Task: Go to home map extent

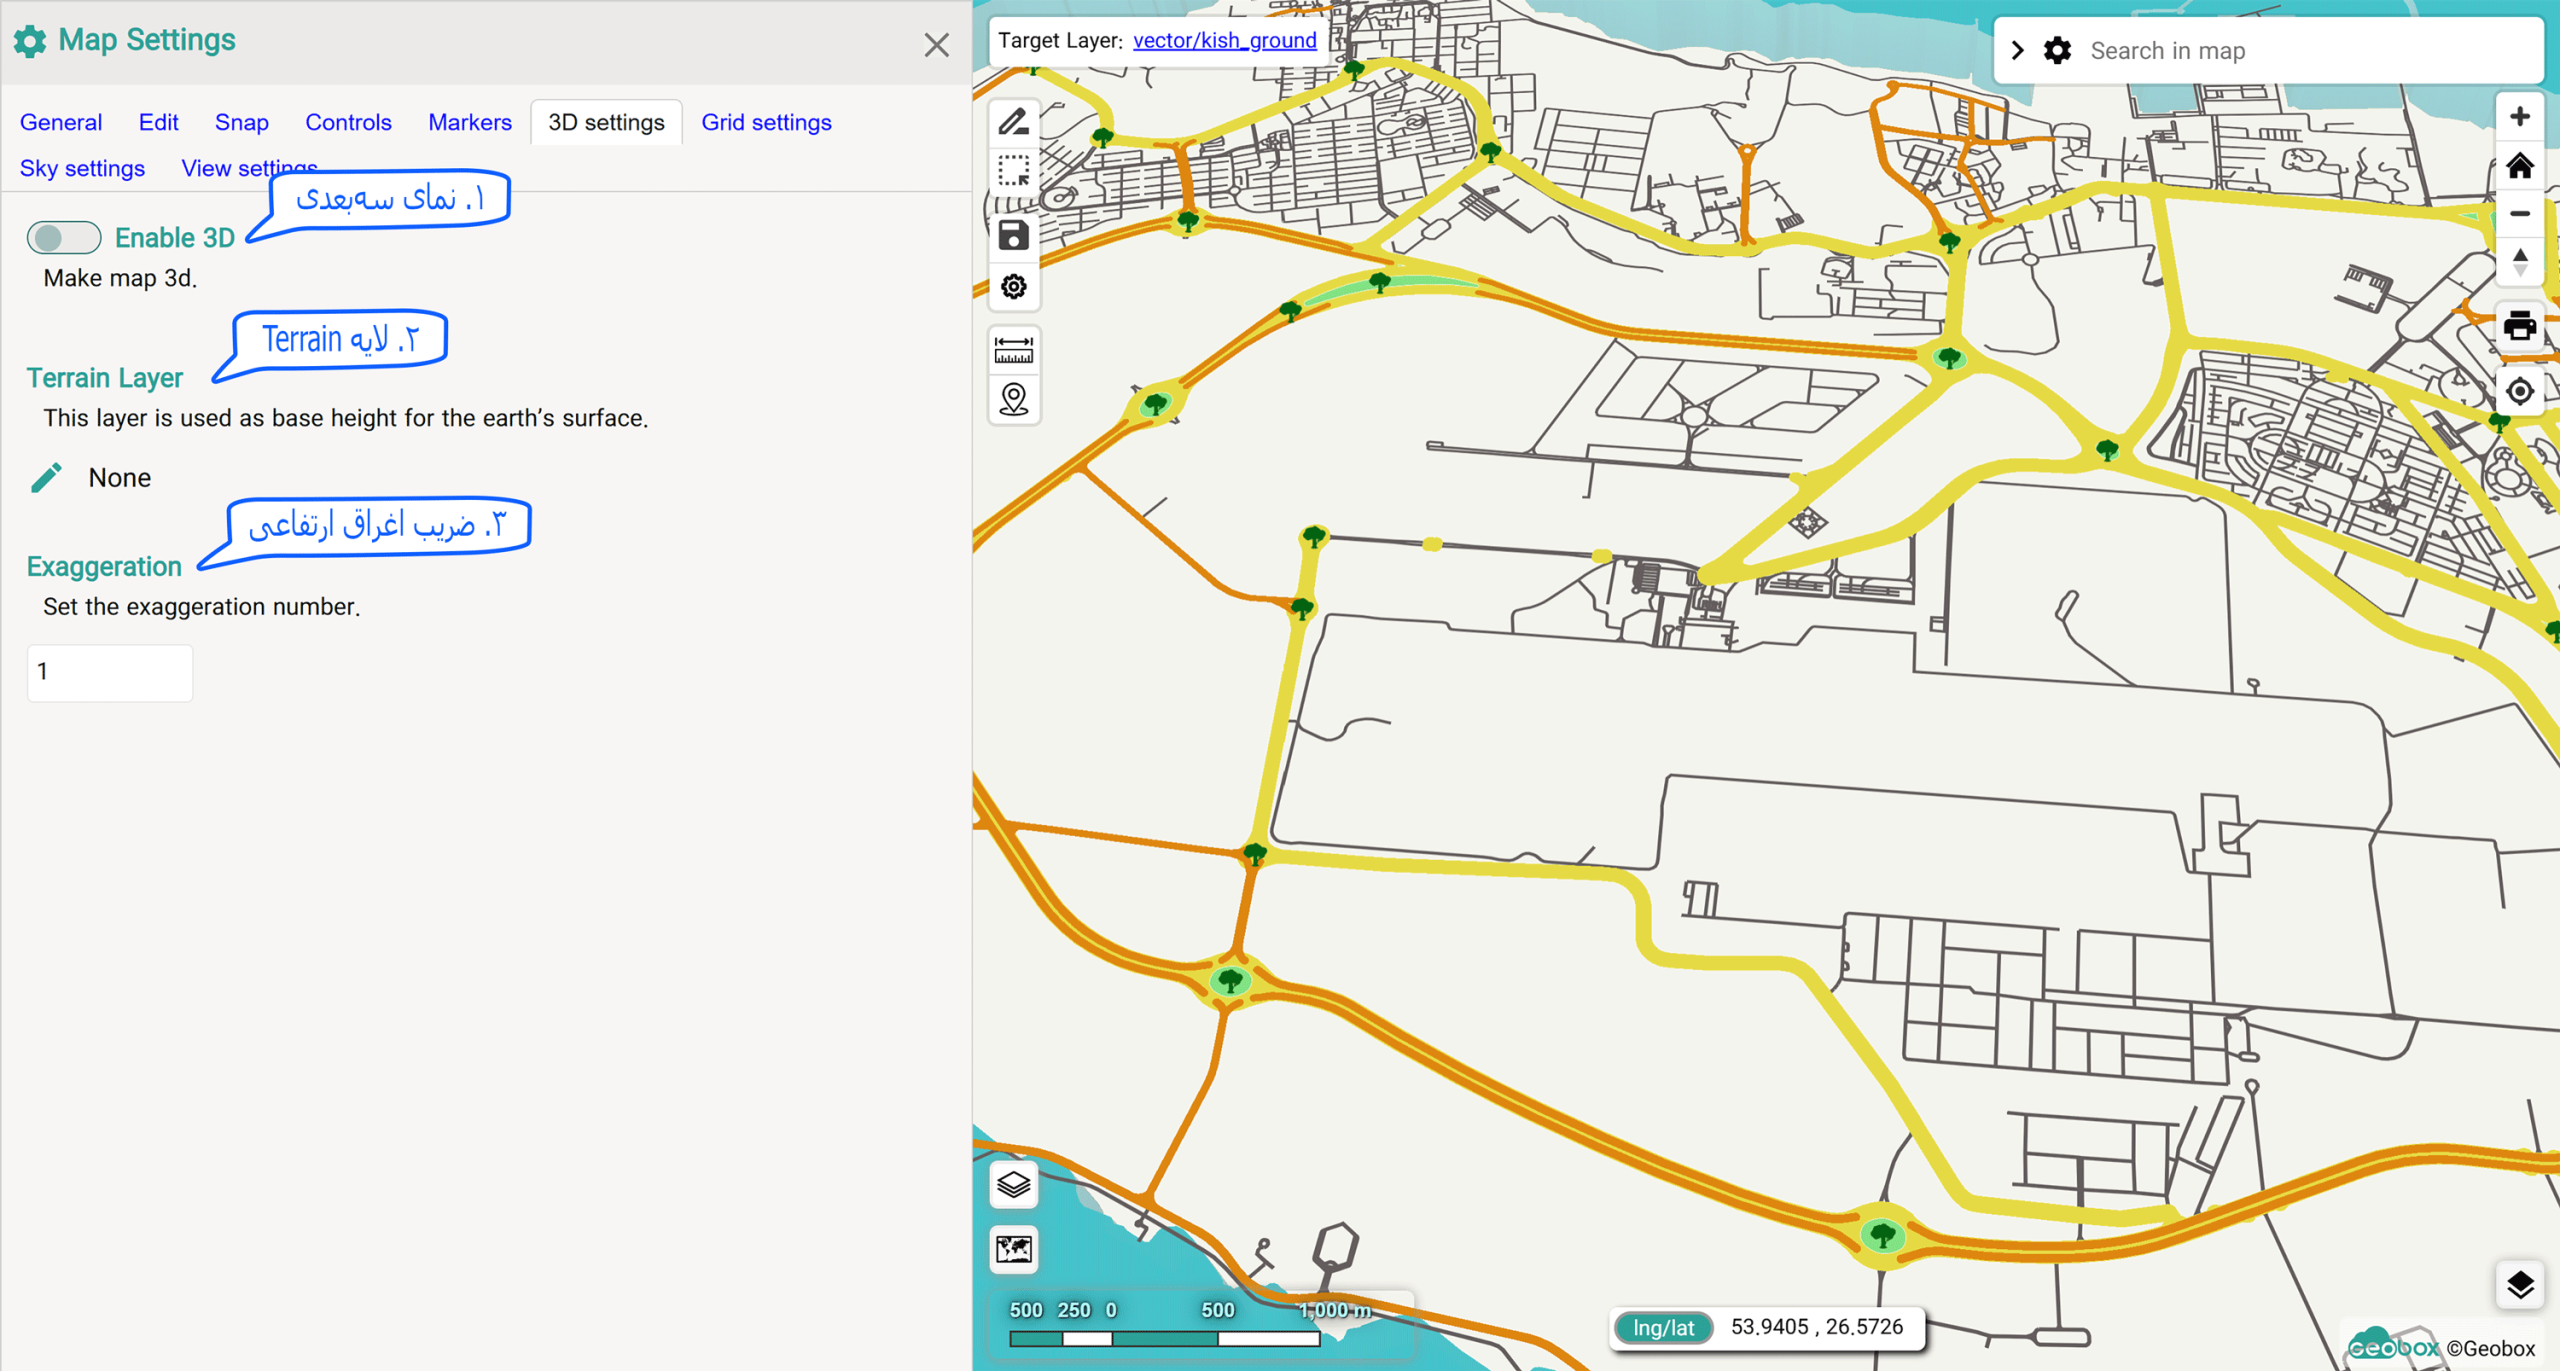Action: click(x=2519, y=165)
